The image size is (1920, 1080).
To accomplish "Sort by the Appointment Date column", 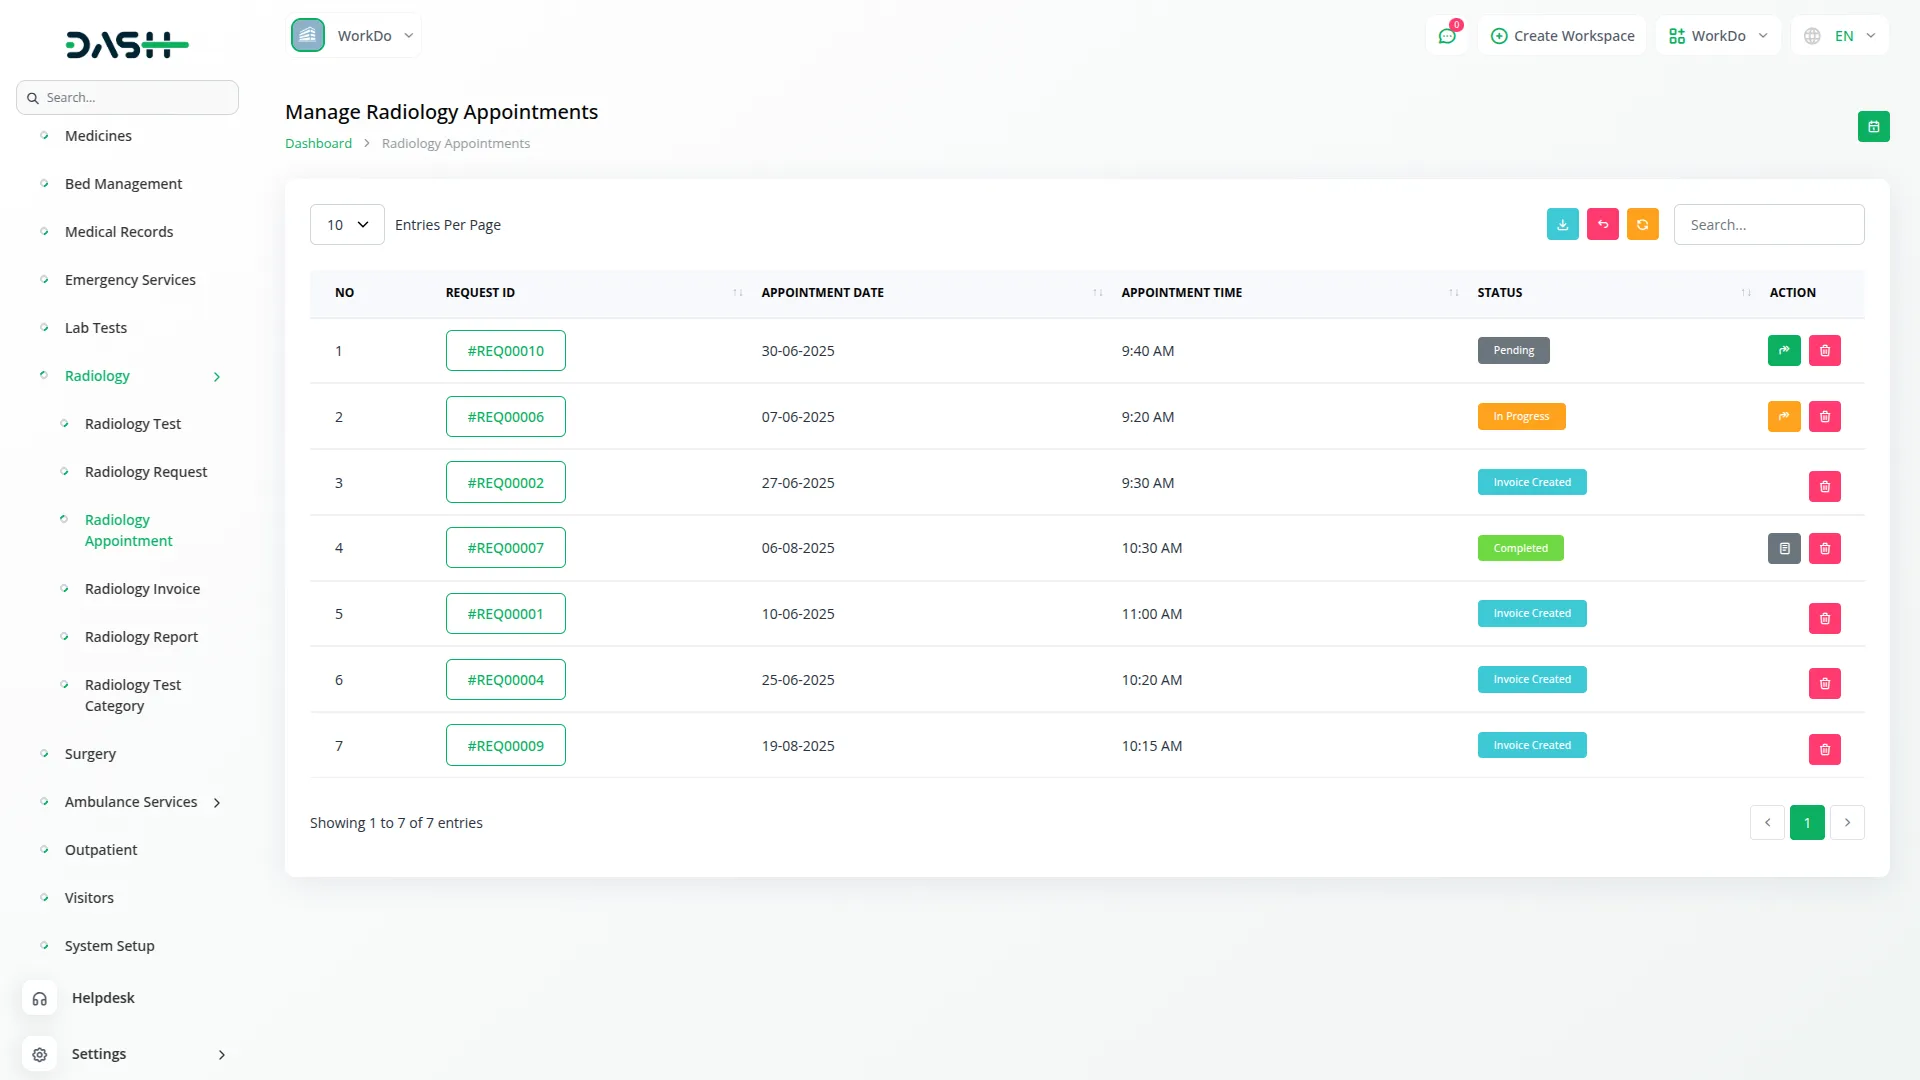I will [822, 293].
